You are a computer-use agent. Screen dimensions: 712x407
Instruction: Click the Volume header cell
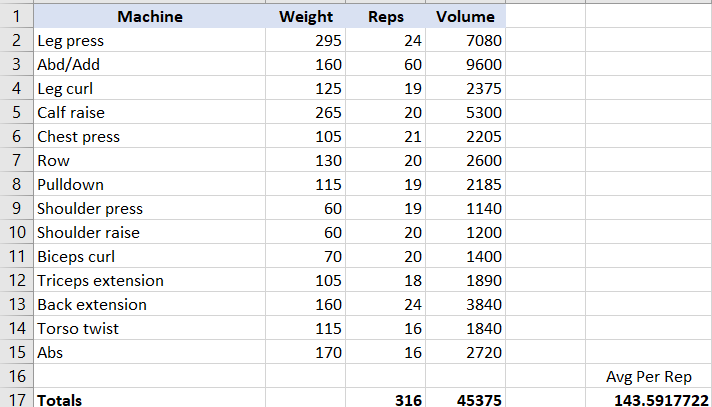(466, 17)
